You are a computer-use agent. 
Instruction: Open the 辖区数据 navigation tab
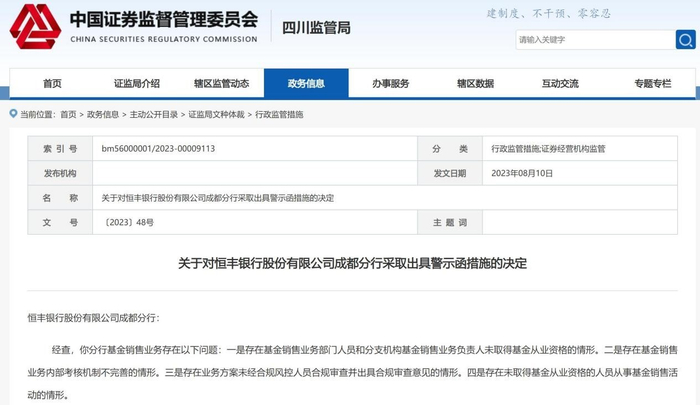pos(475,84)
